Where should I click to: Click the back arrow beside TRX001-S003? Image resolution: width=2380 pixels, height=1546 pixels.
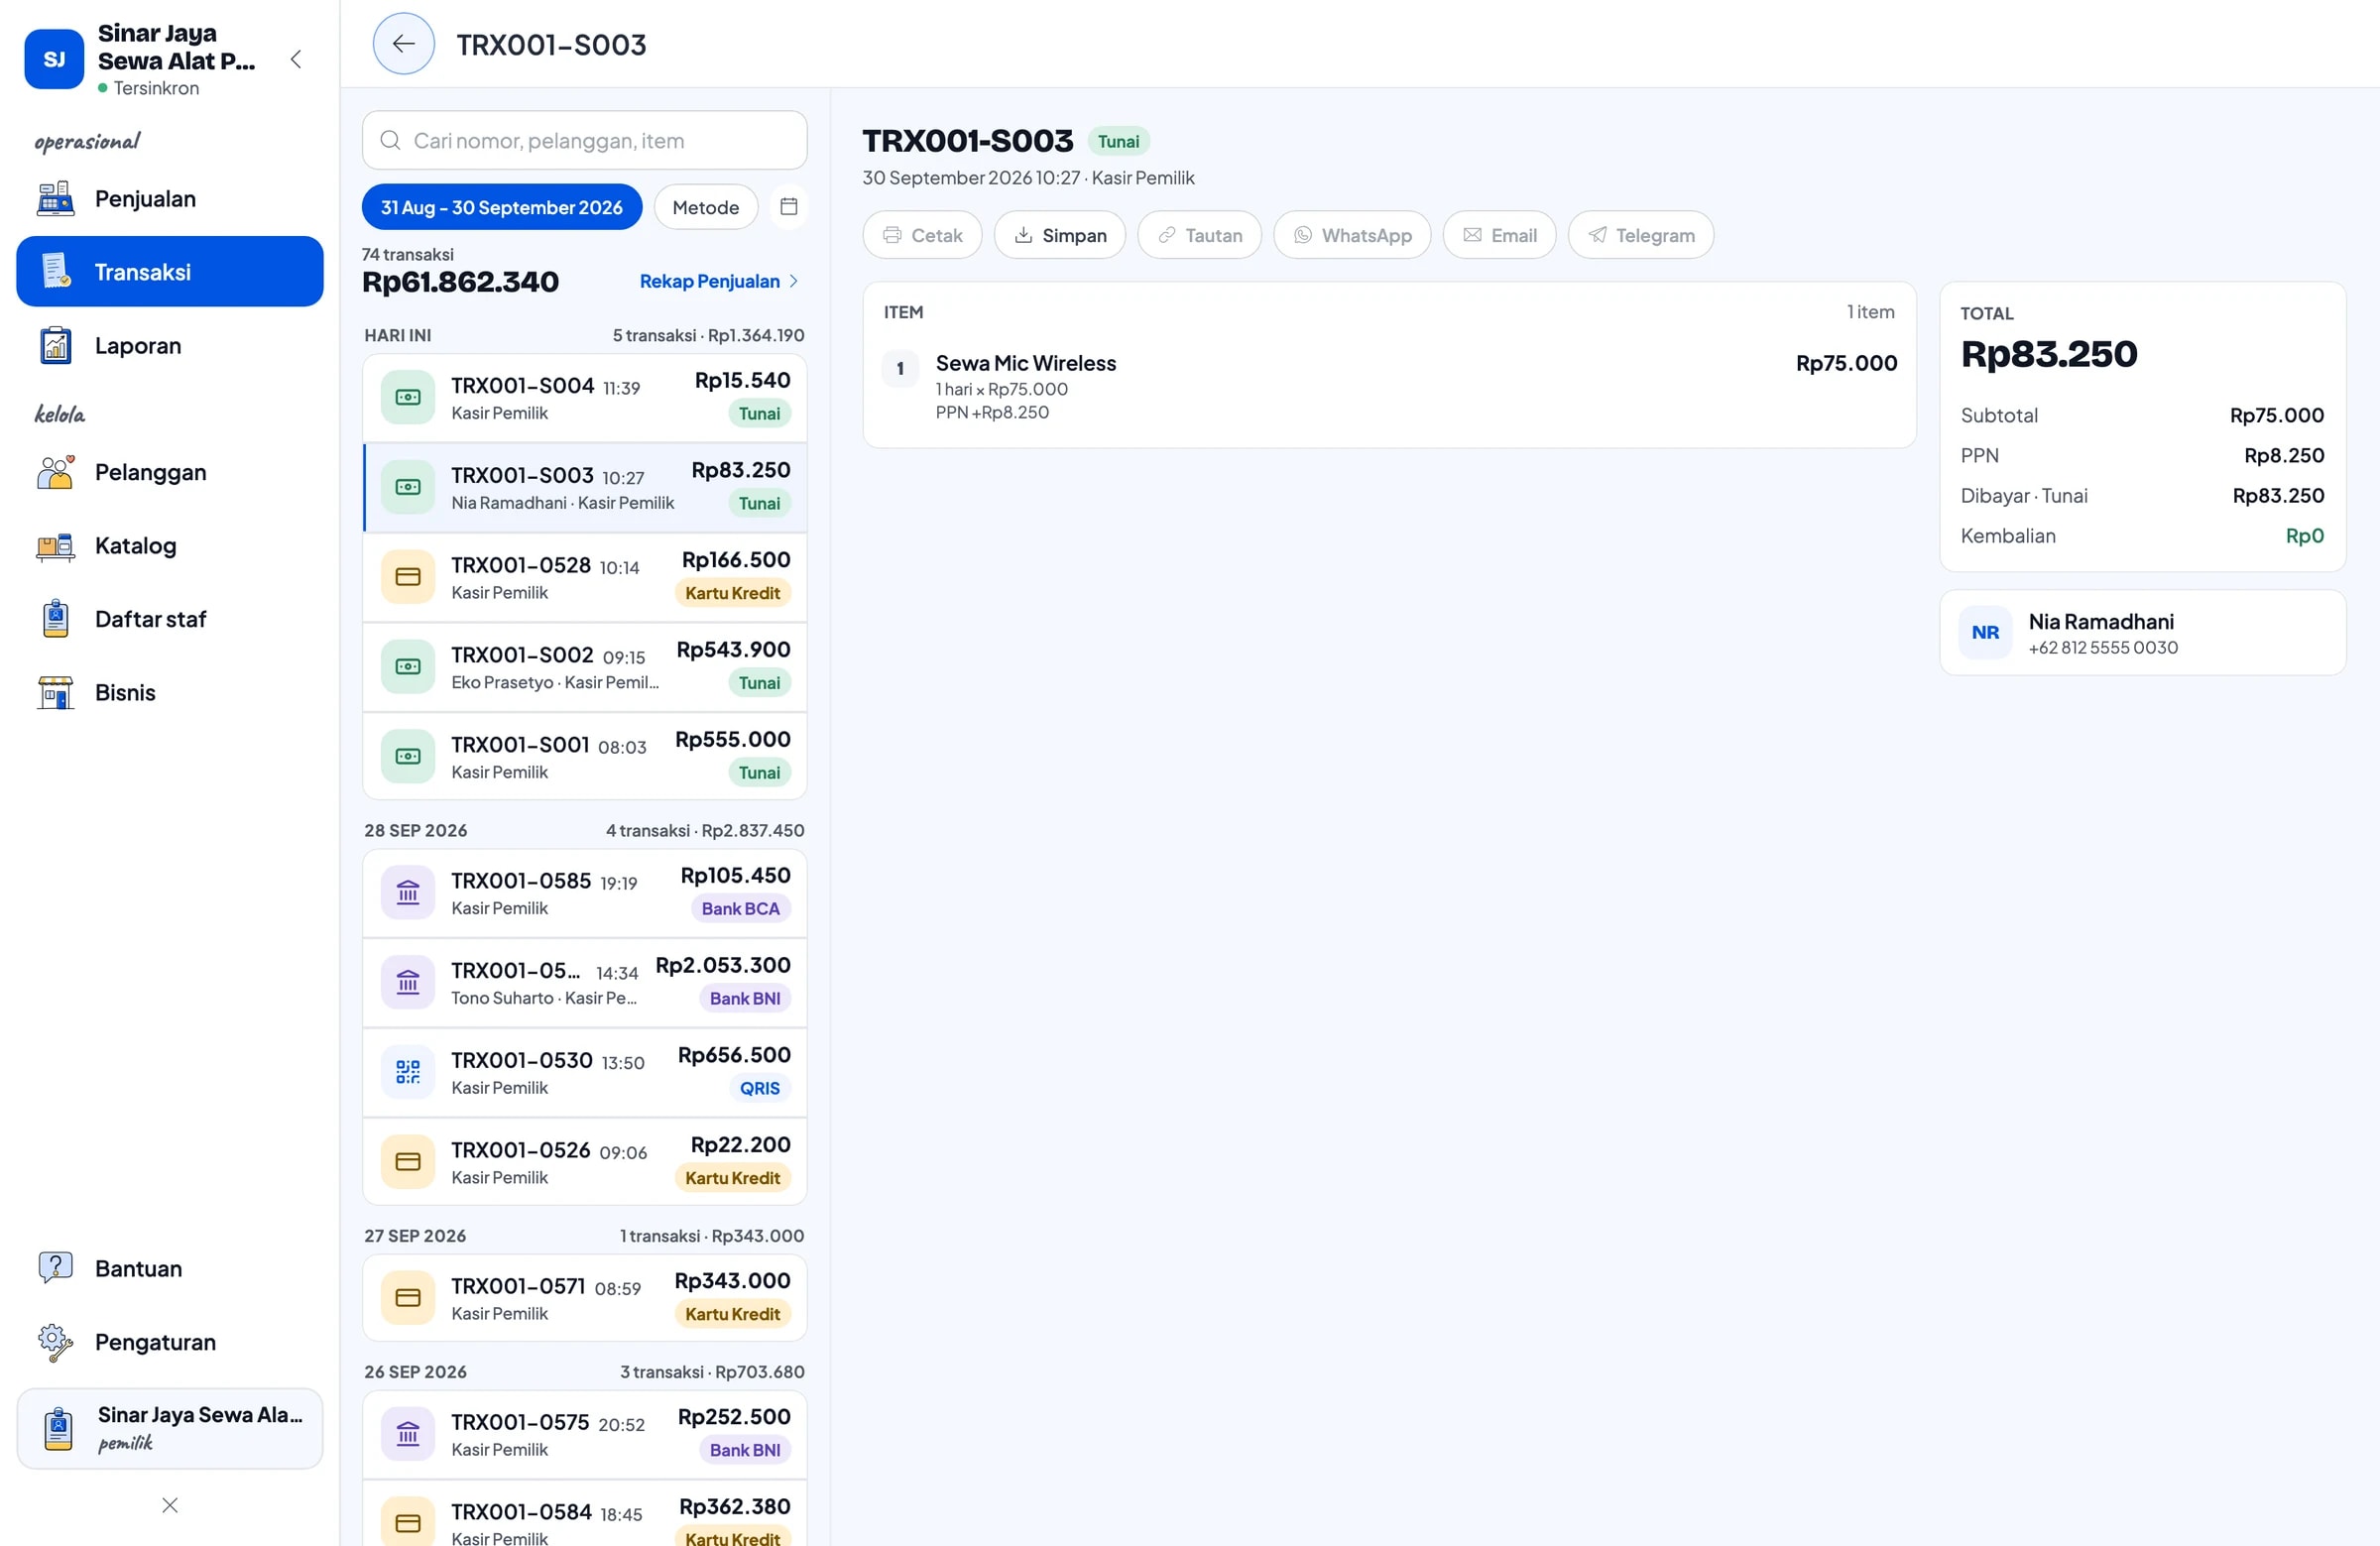point(403,44)
